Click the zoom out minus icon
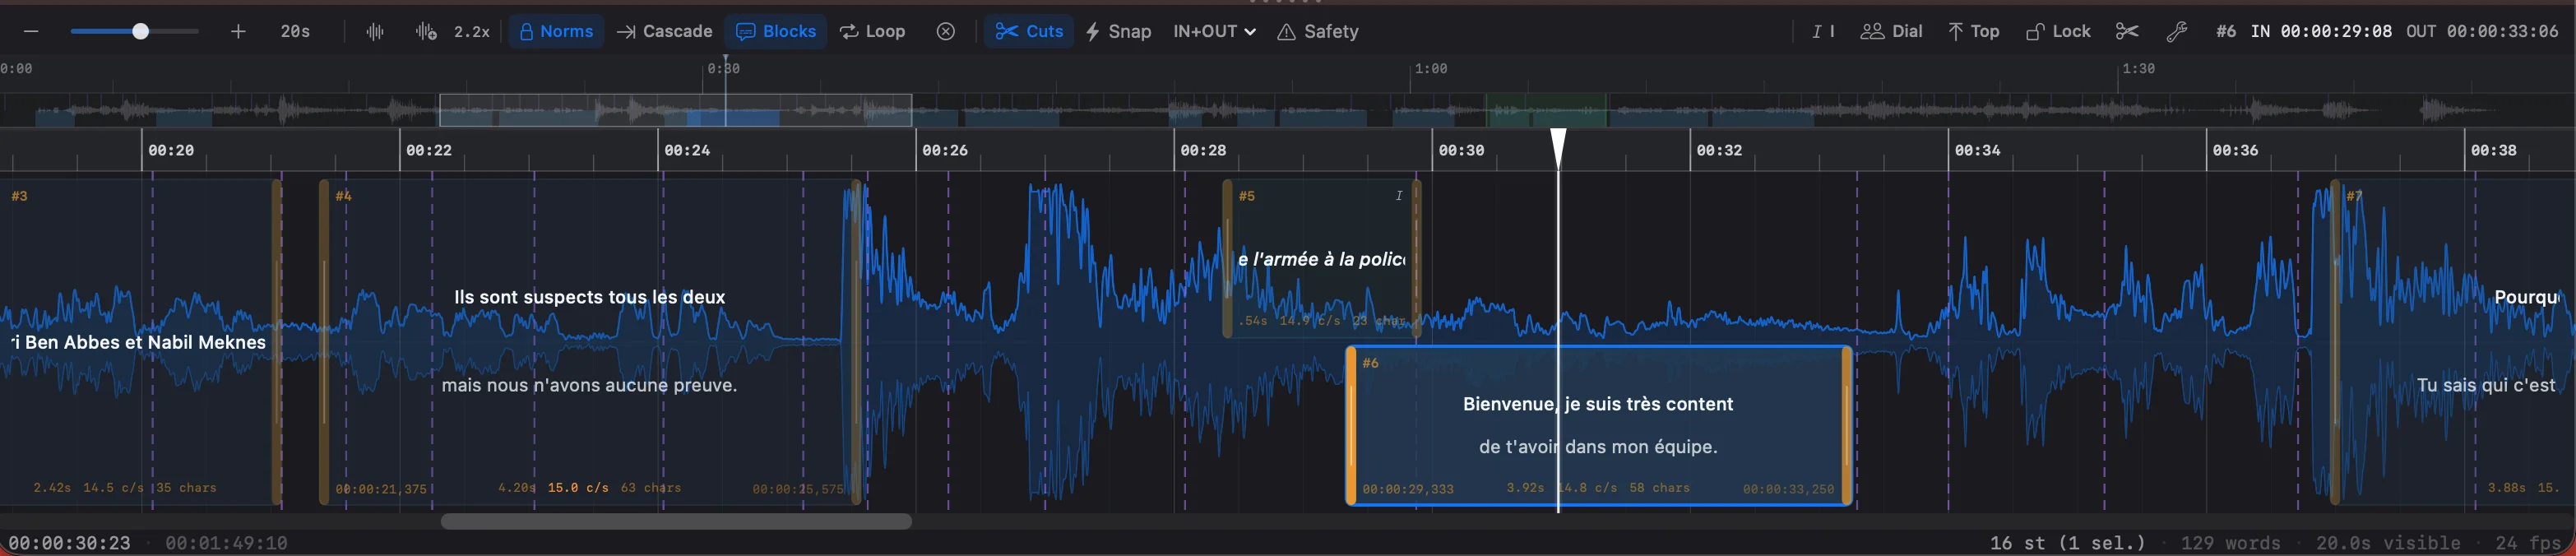 point(31,32)
